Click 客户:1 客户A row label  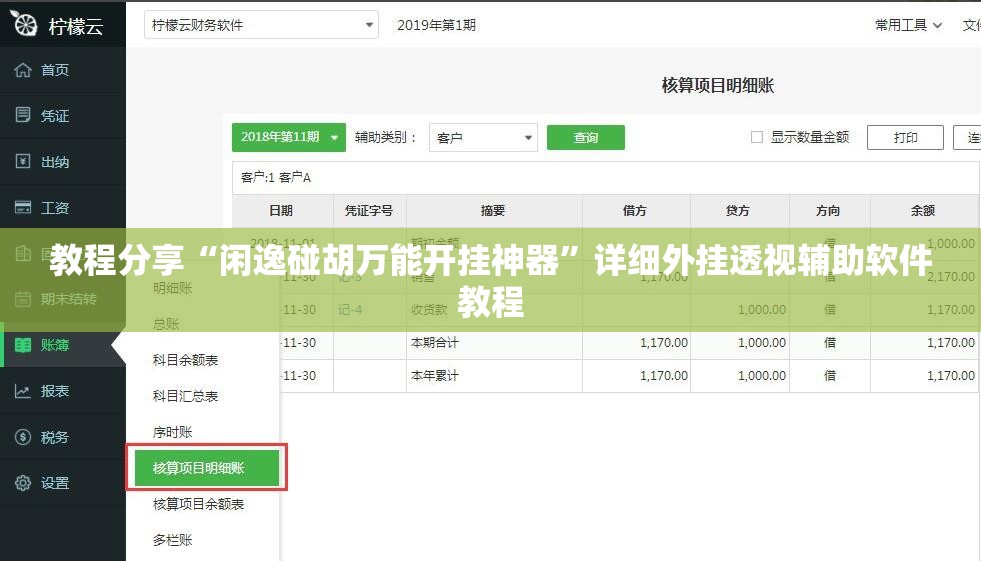[276, 178]
